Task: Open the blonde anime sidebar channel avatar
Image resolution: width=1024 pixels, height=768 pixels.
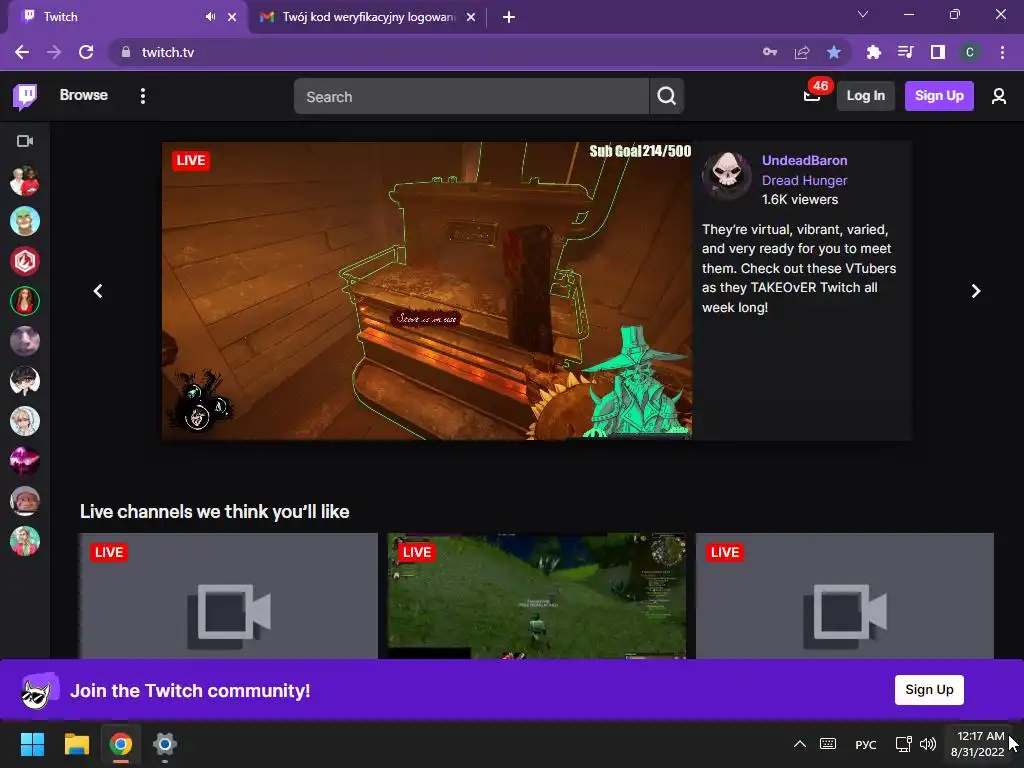Action: (x=25, y=421)
